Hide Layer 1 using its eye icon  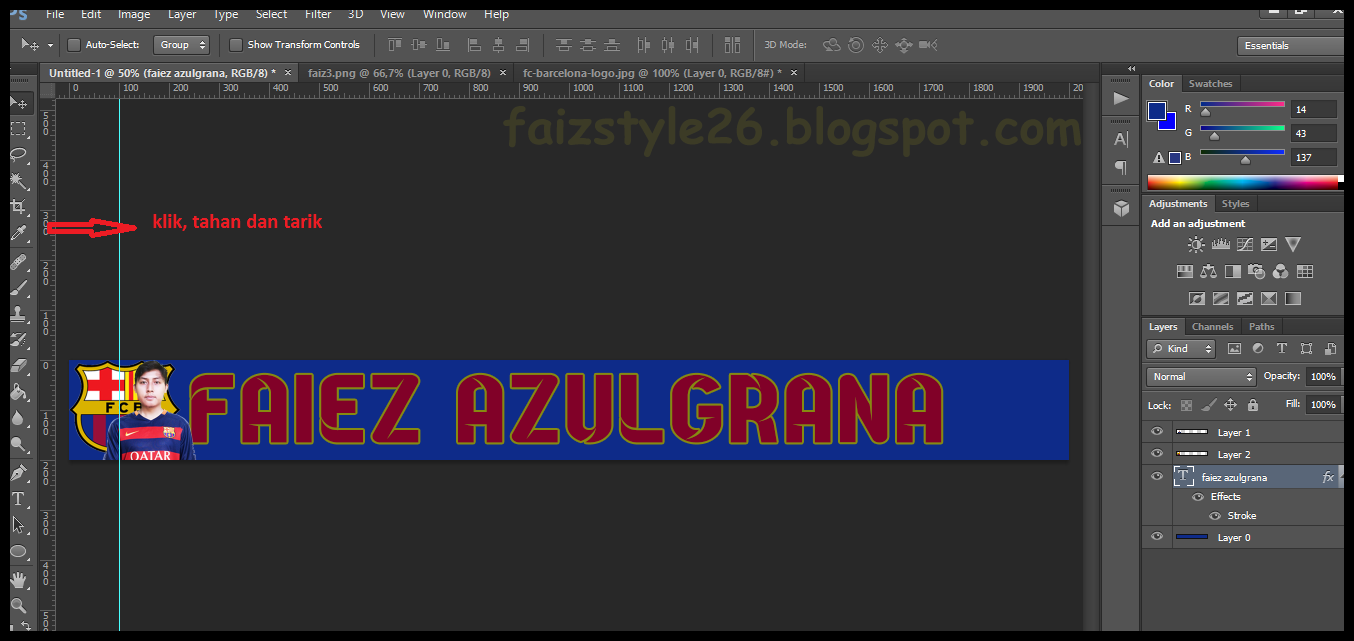[x=1157, y=432]
